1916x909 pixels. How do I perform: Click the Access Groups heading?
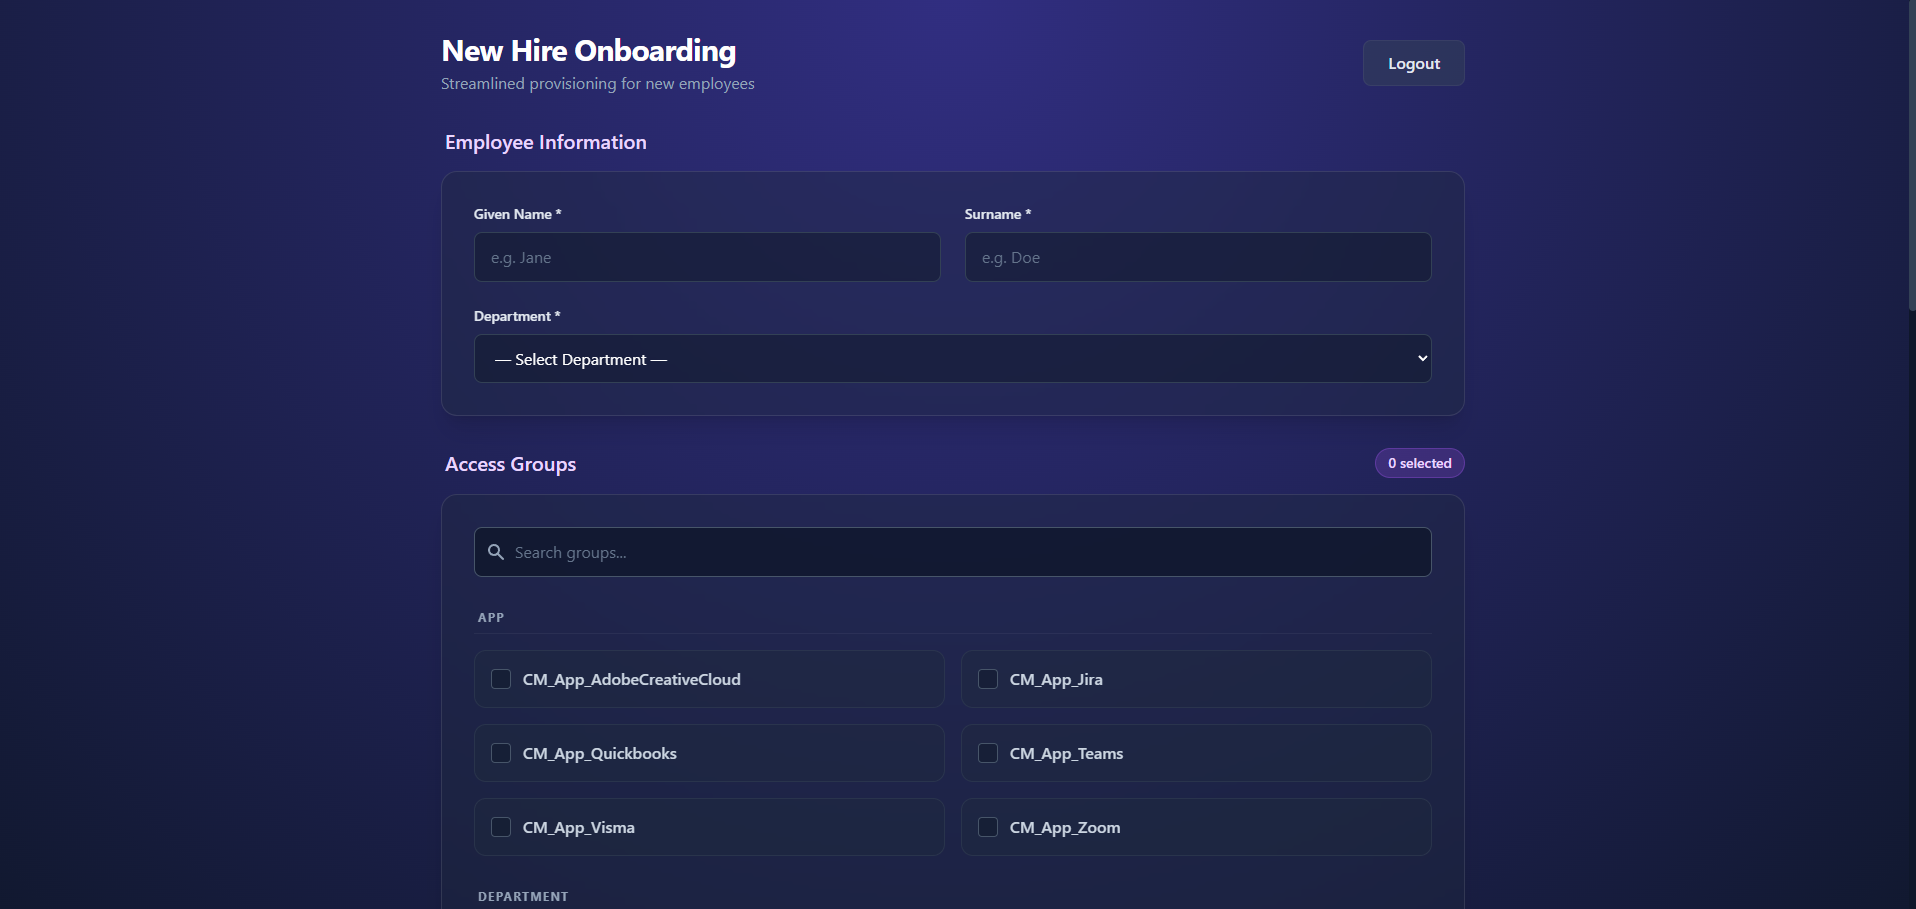pos(510,464)
